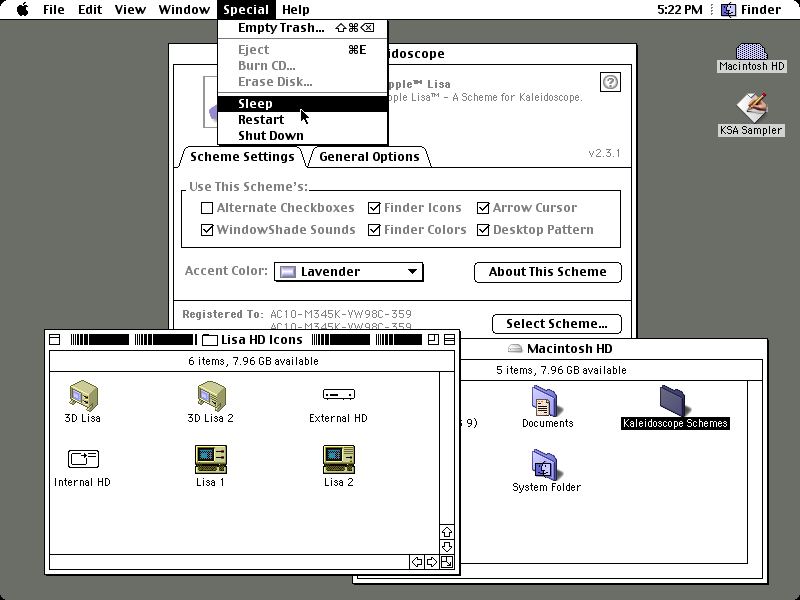Choose Restart from Special menu
This screenshot has height=600, width=800.
click(x=303, y=119)
